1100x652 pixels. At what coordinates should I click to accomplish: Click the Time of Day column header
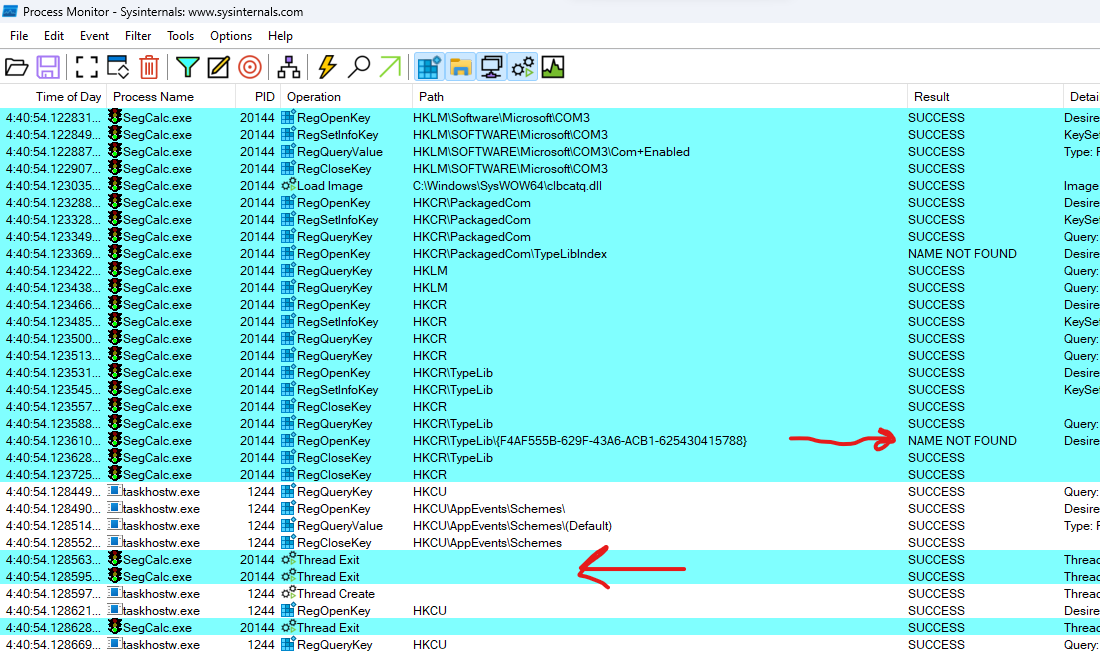(53, 97)
